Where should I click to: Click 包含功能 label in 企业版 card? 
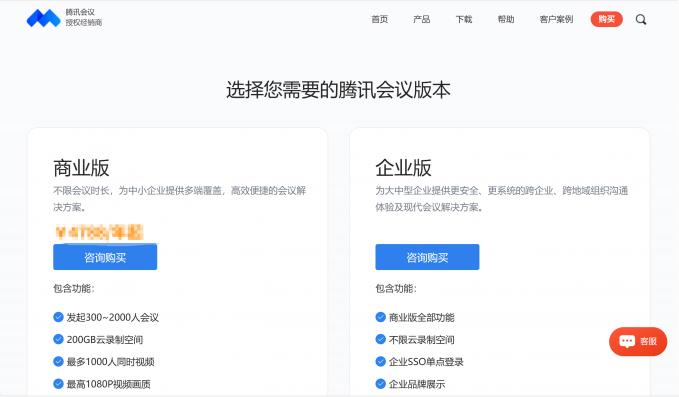tap(396, 288)
